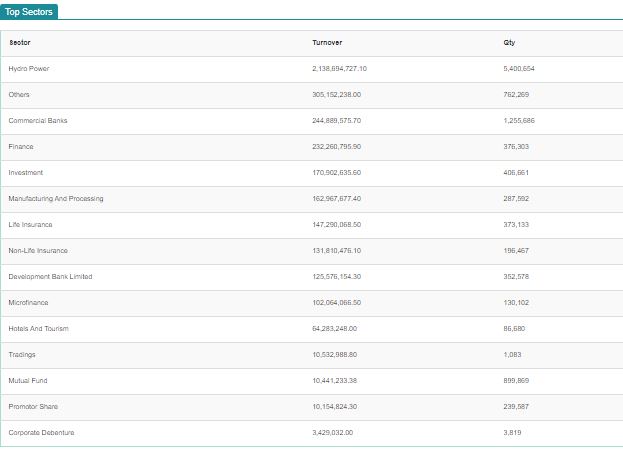Viewport: 623px width, 454px height.
Task: Select Life Insurance turnover 147,290,068.50
Action: pyautogui.click(x=337, y=224)
